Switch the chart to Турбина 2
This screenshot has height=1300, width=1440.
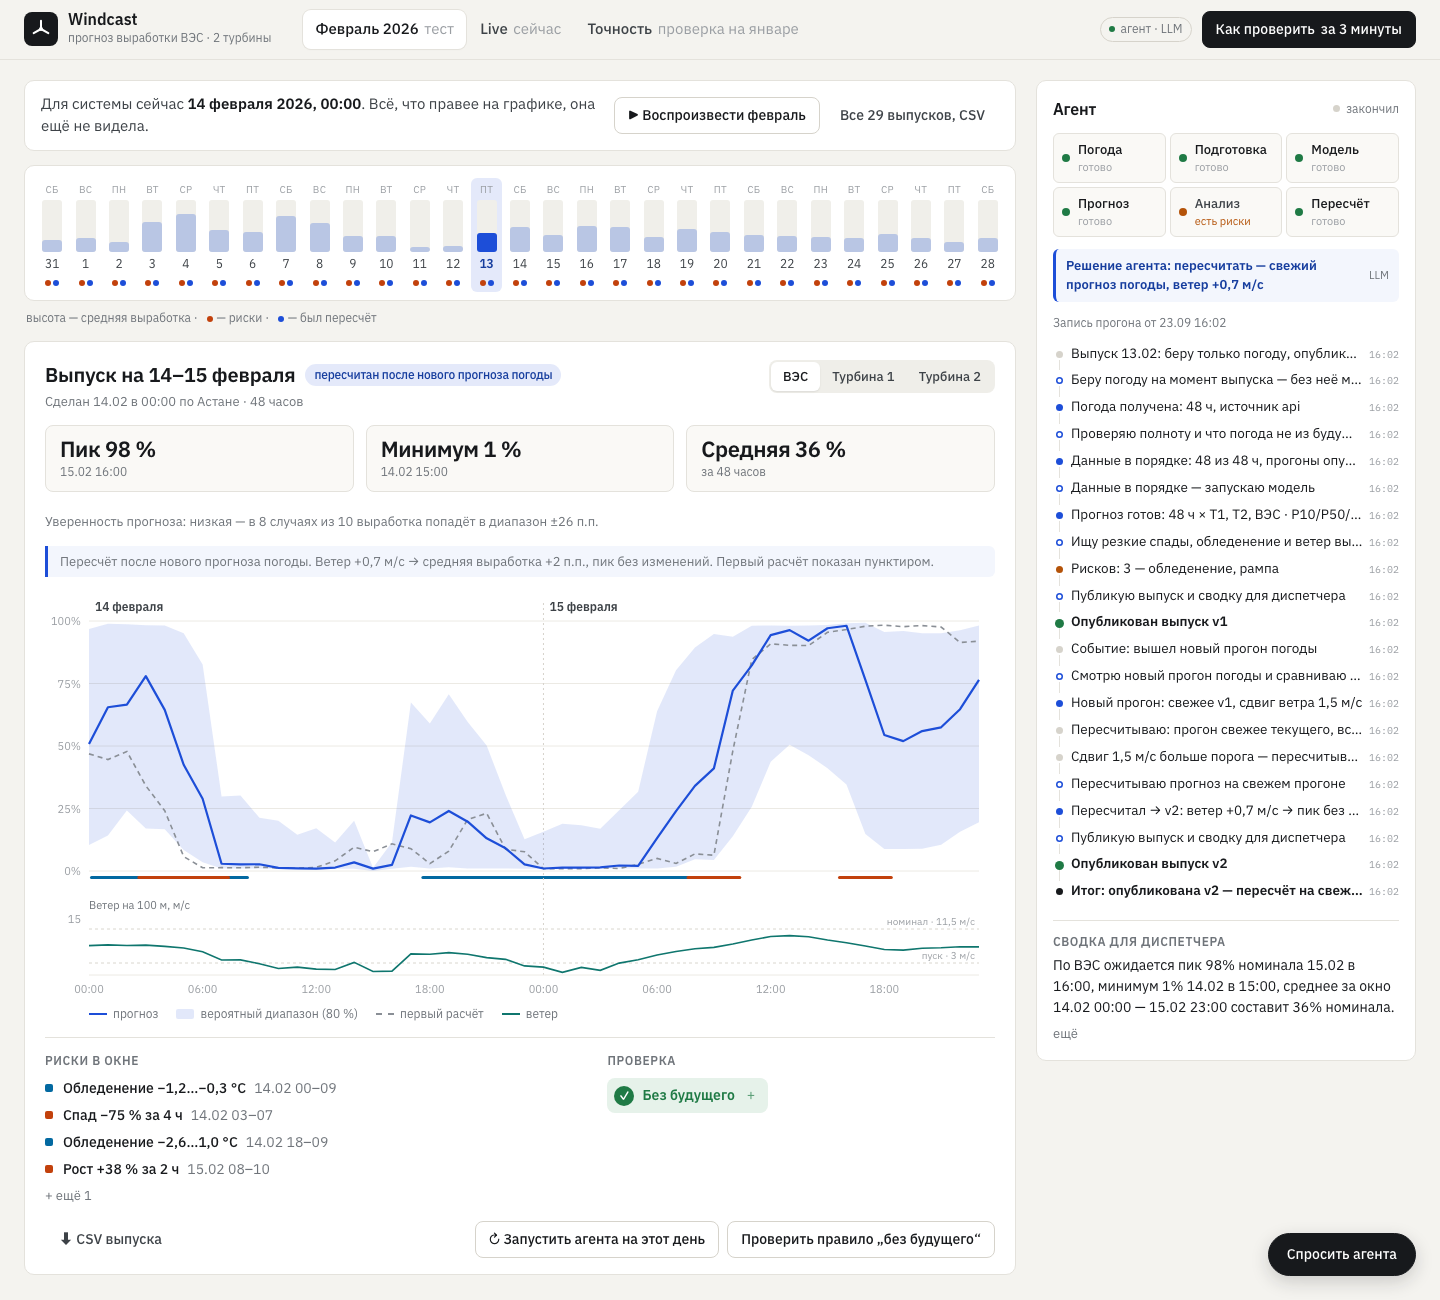coord(950,377)
